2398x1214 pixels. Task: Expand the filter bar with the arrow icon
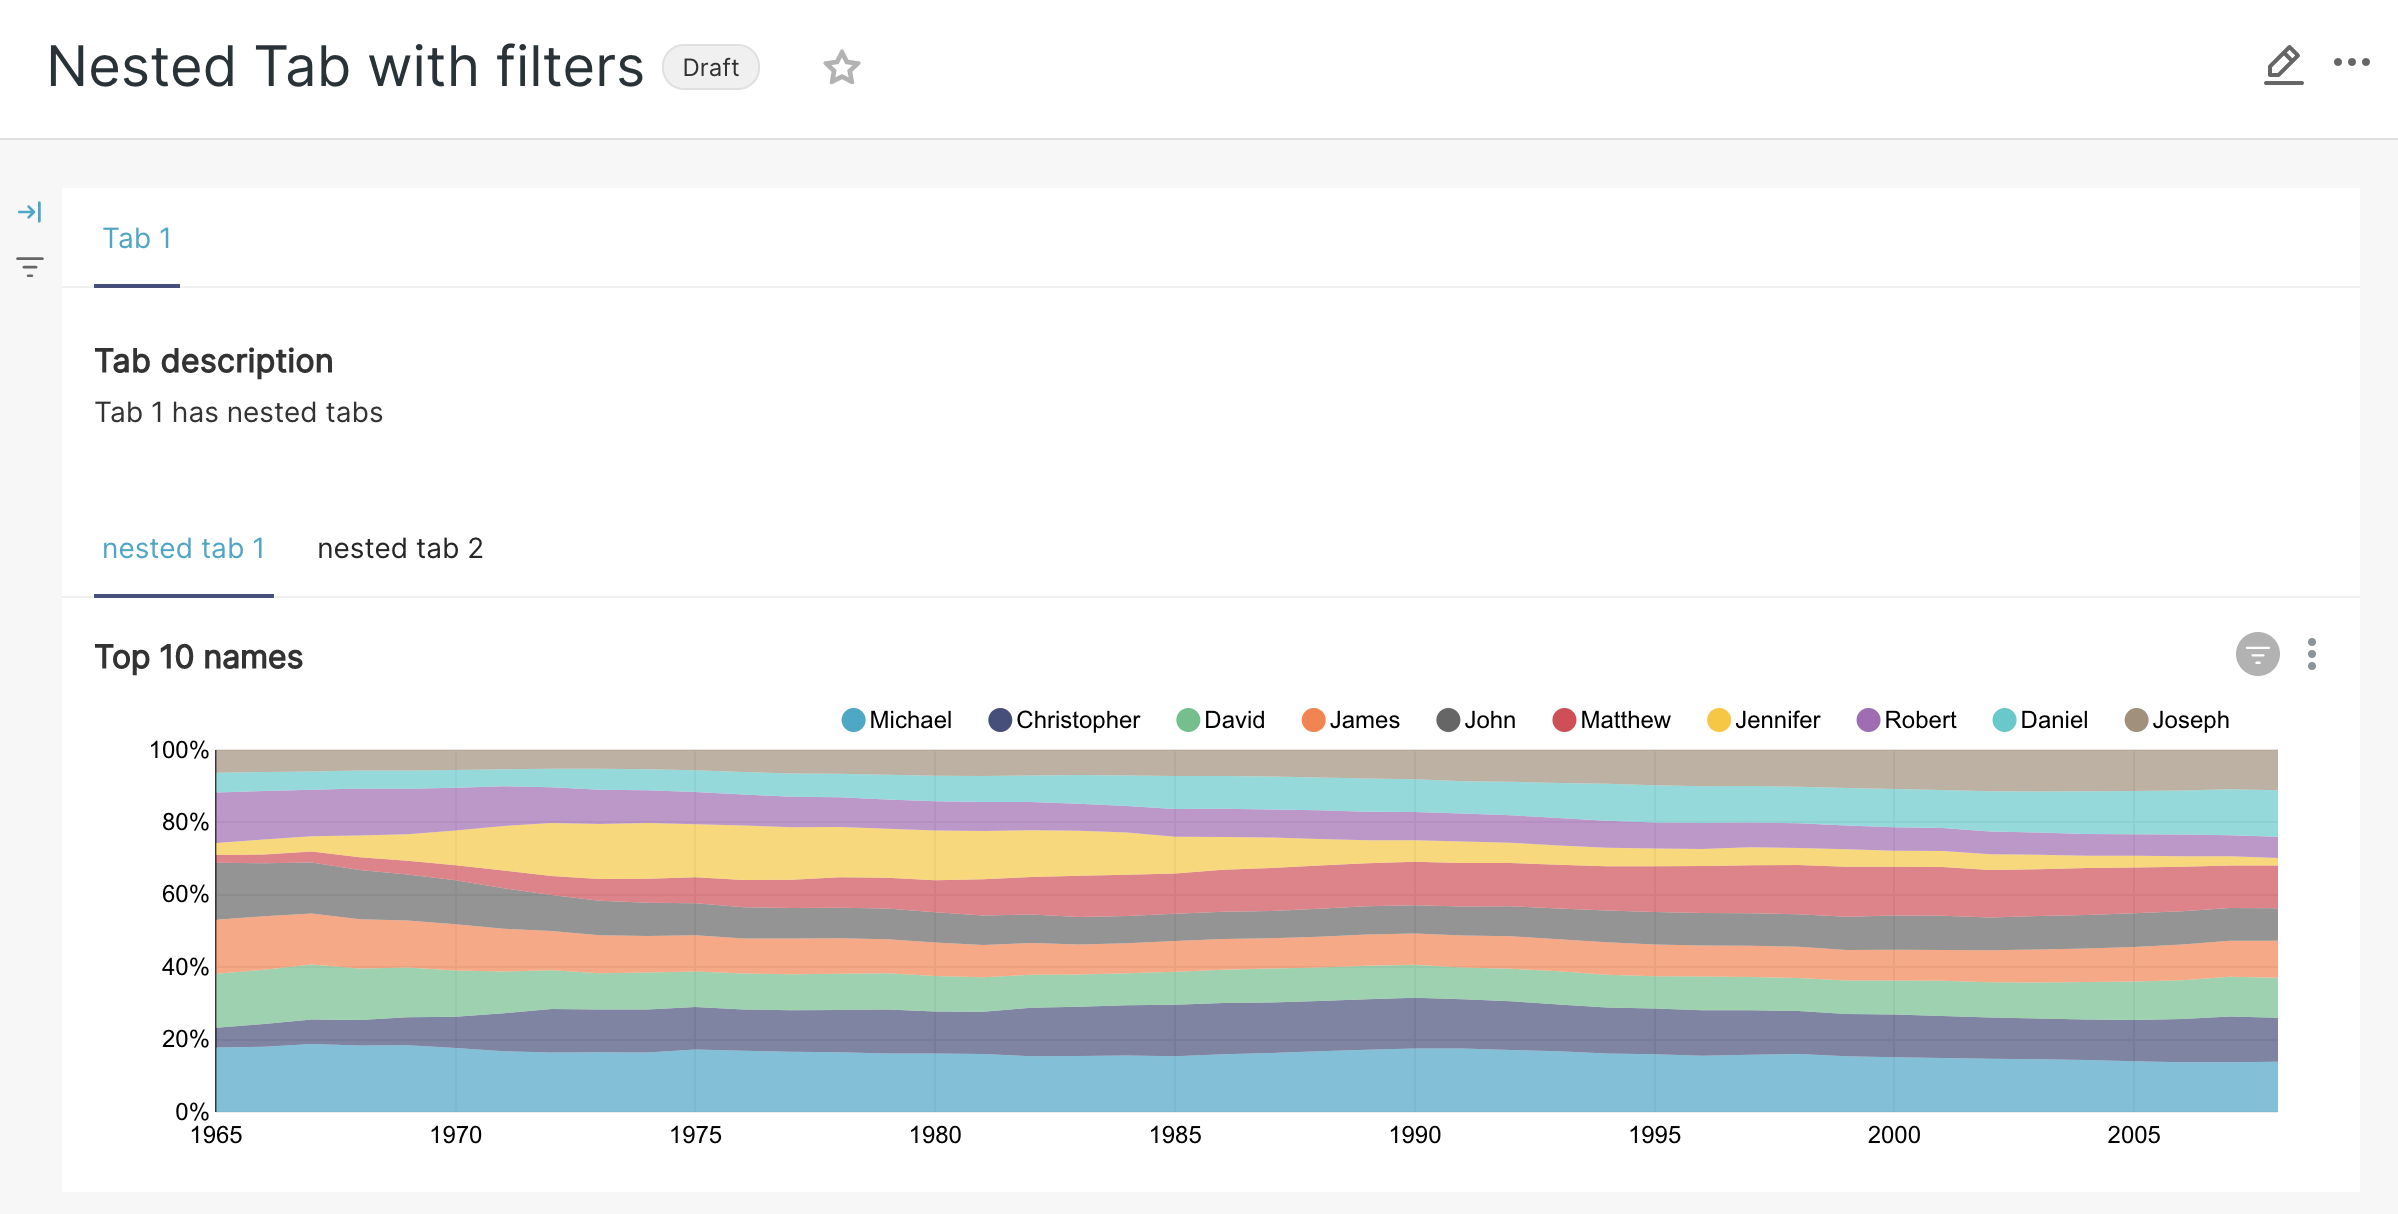pyautogui.click(x=30, y=212)
